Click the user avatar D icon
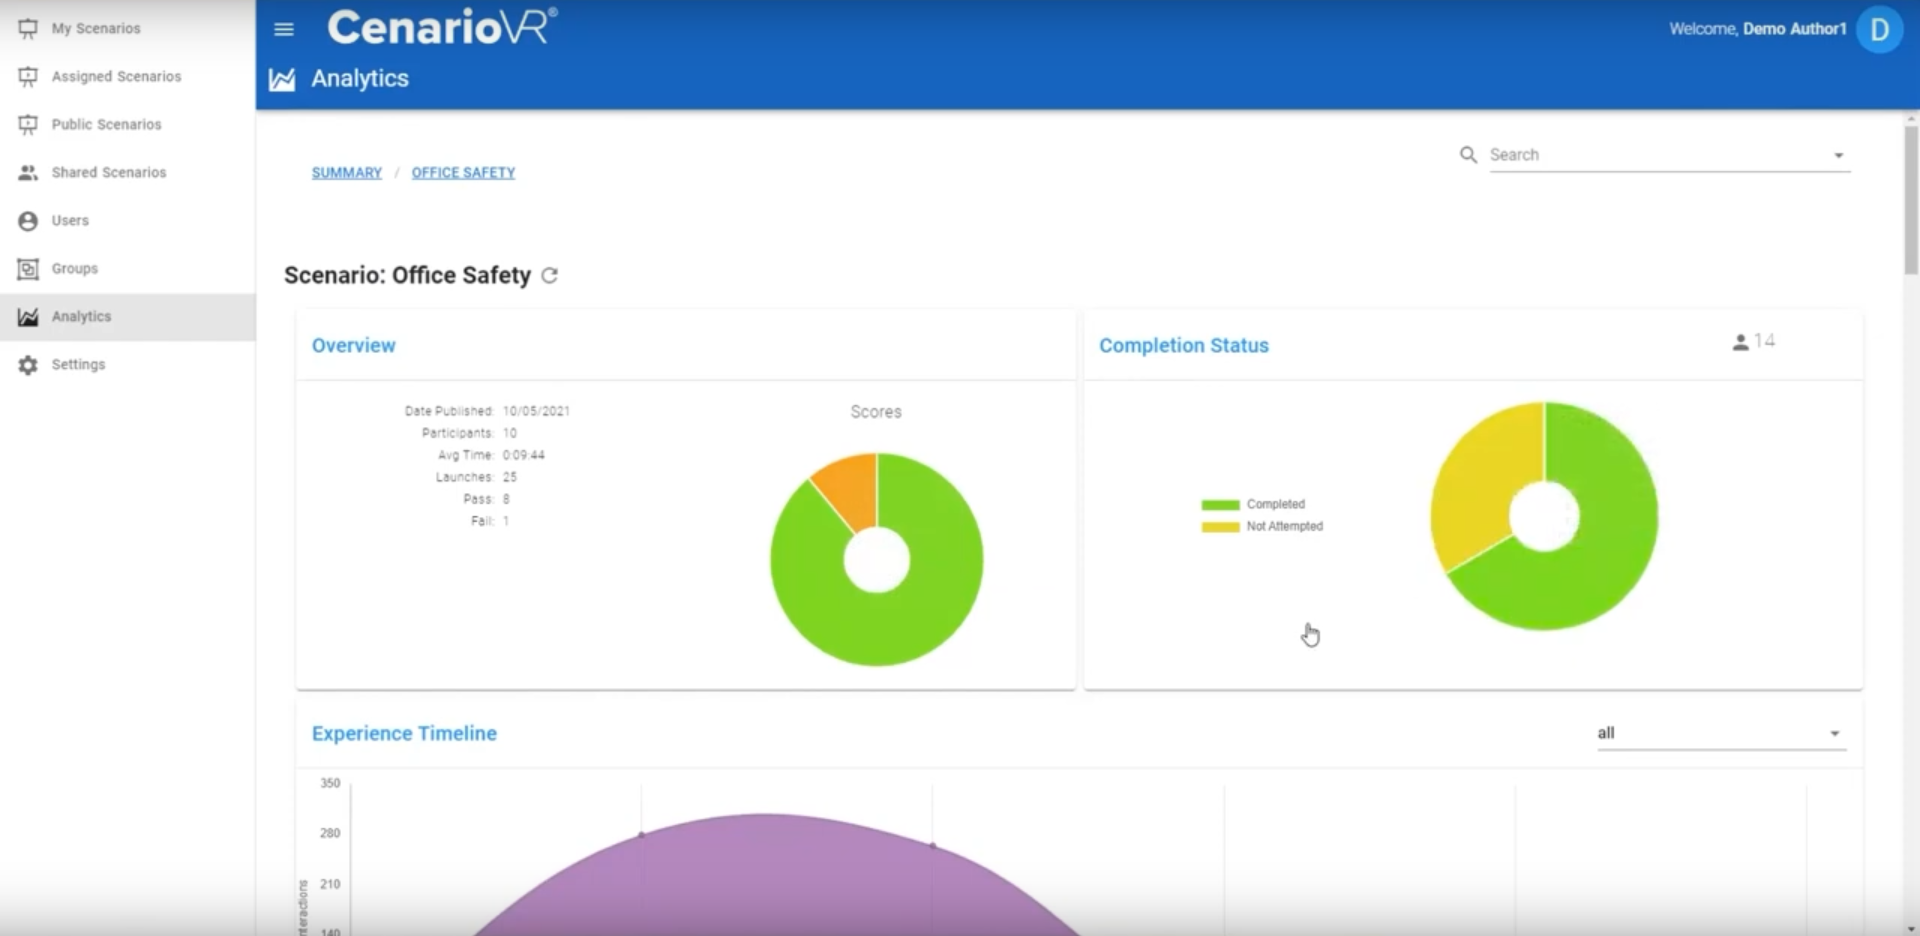This screenshot has width=1920, height=936. 1879,29
